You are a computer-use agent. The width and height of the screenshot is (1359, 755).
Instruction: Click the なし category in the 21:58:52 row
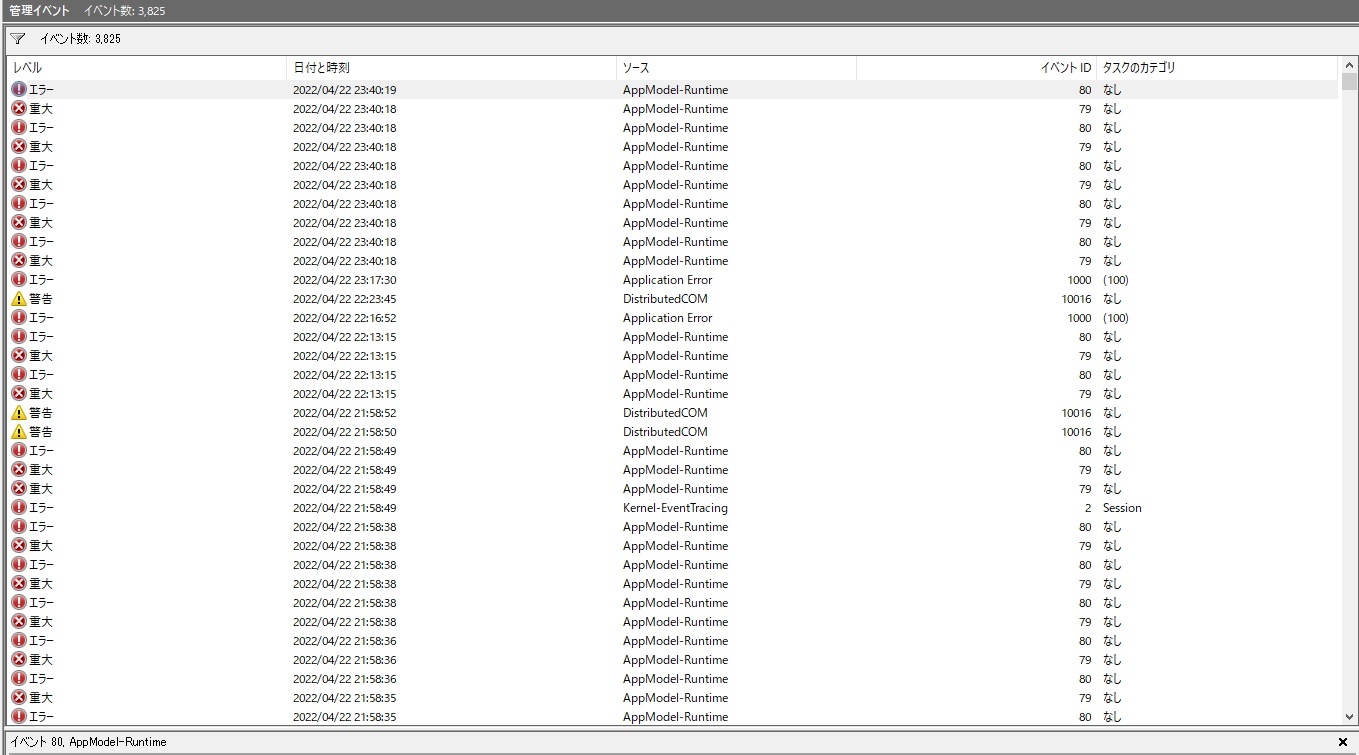point(1112,413)
